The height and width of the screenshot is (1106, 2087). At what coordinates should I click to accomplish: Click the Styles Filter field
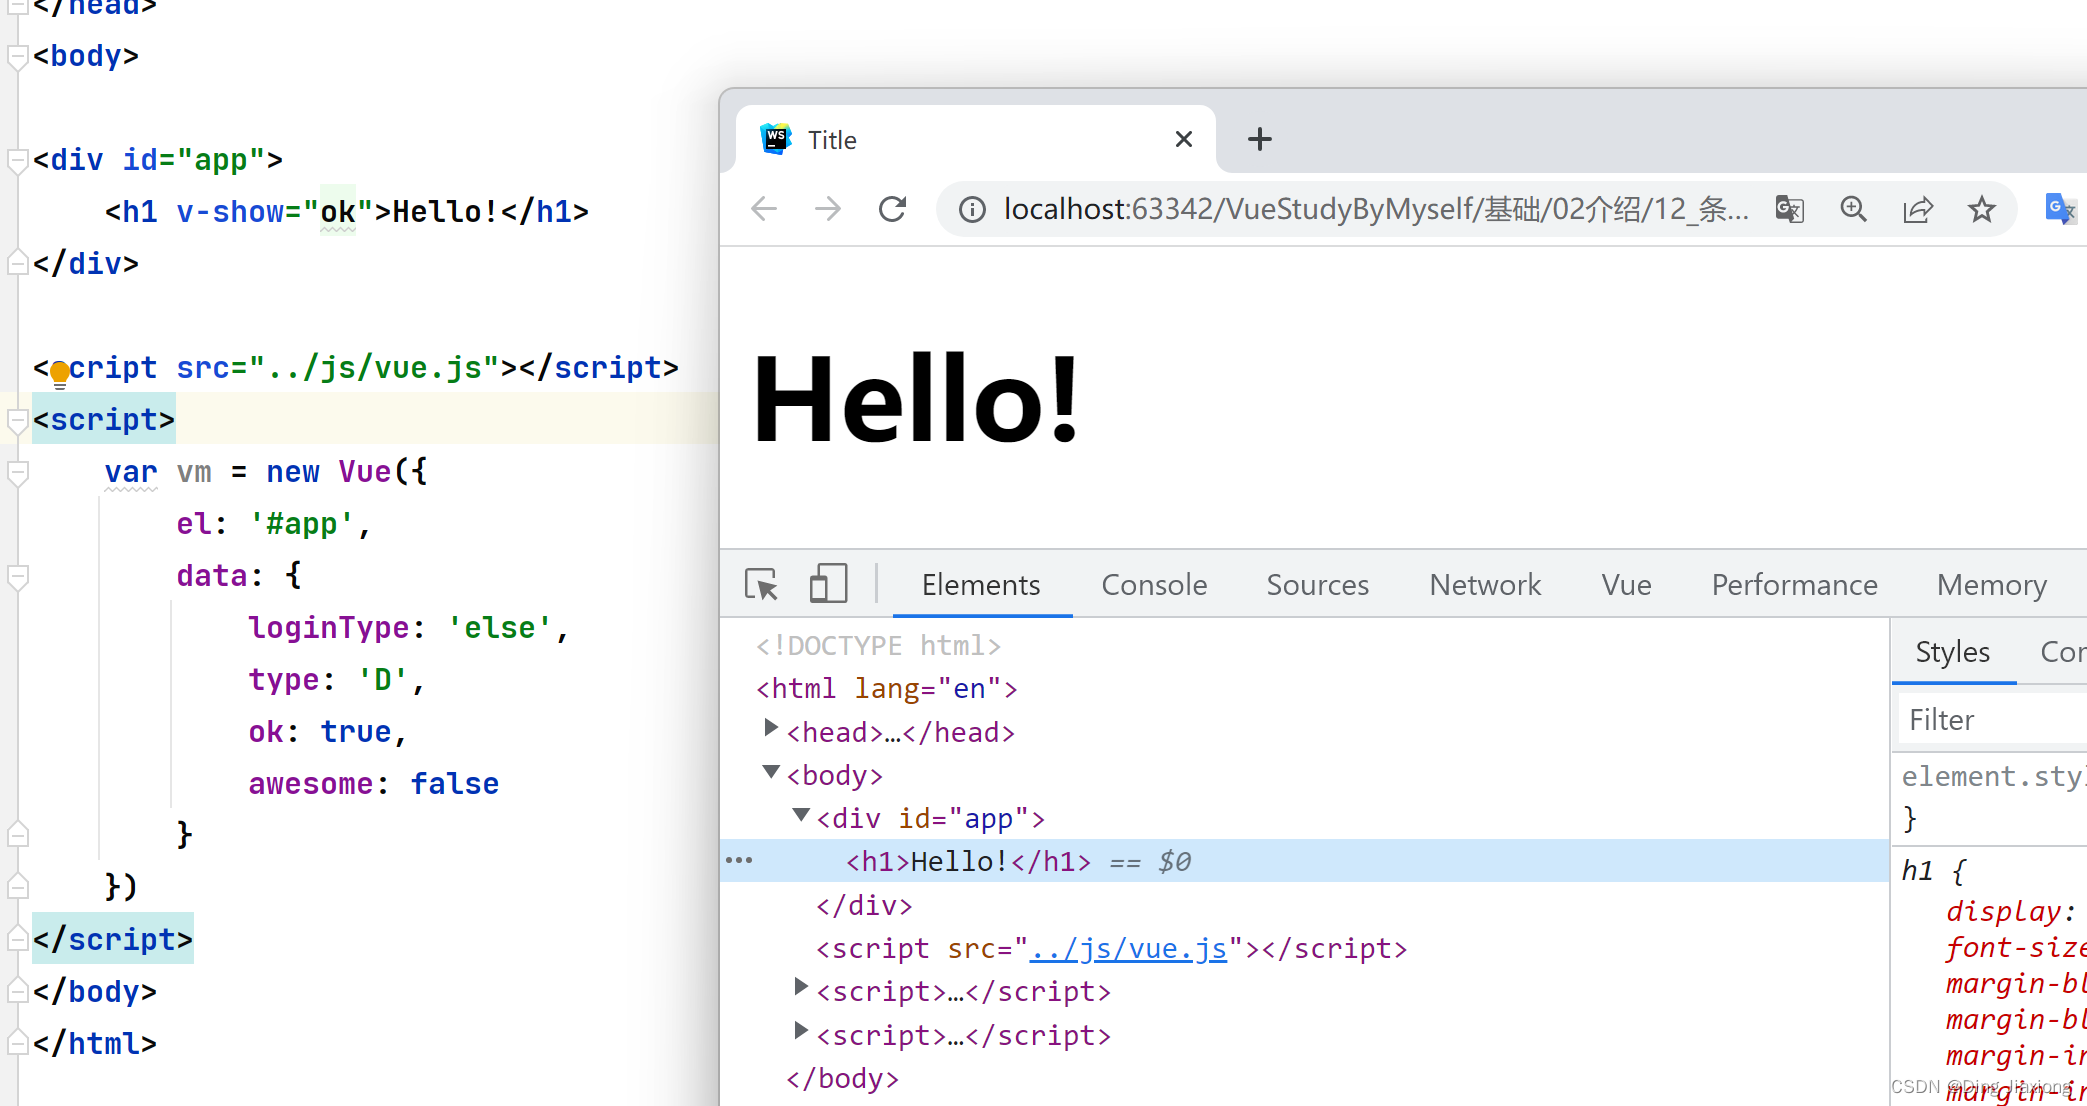(1990, 720)
